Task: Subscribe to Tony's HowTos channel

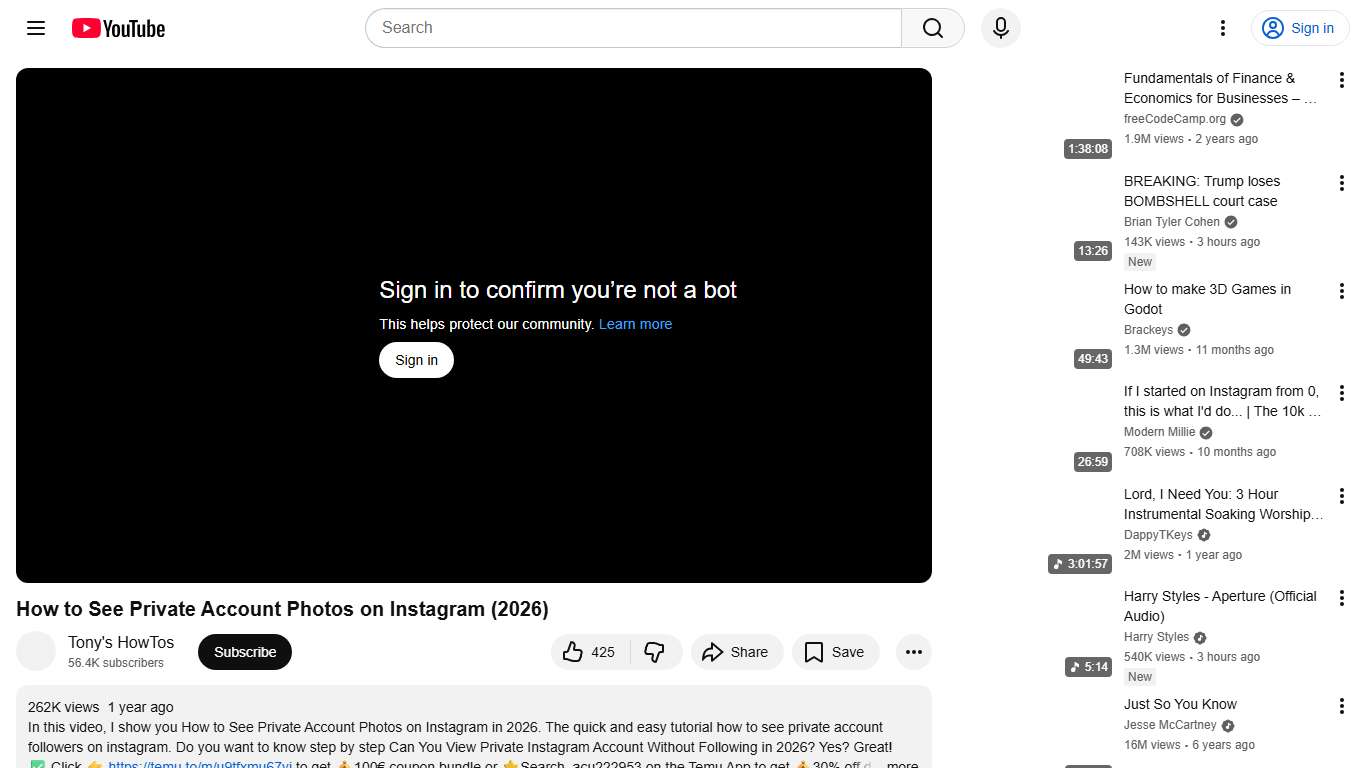Action: (244, 651)
